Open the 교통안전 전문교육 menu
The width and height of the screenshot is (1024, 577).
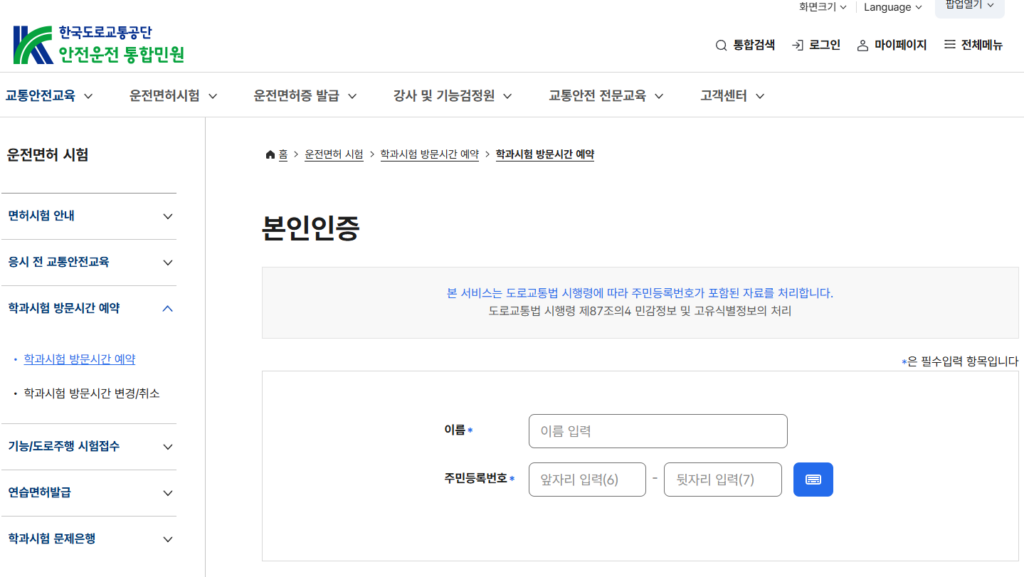tap(606, 96)
